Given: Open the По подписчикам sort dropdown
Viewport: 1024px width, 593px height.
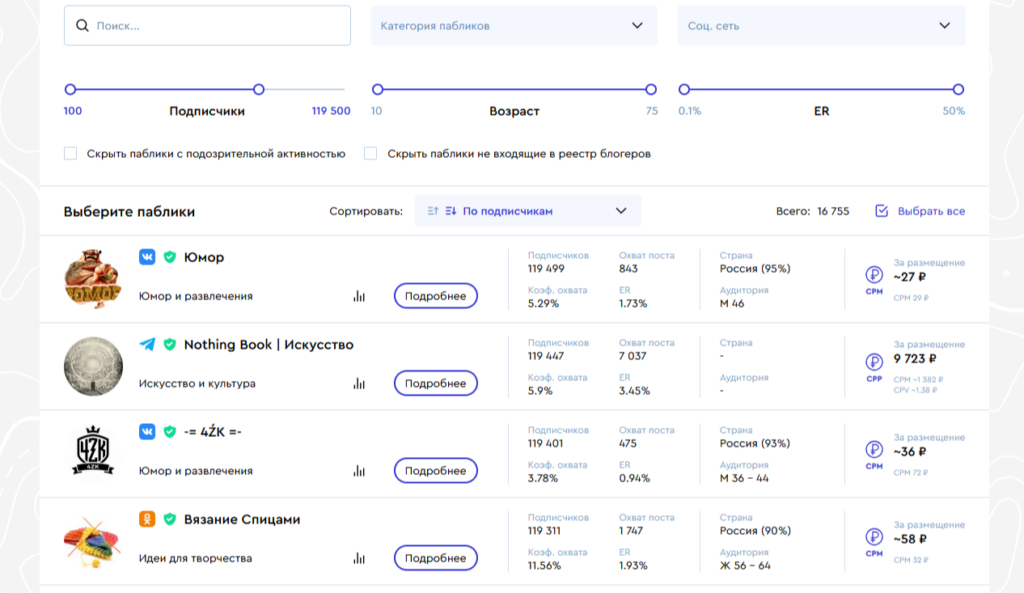Looking at the screenshot, I should [527, 211].
